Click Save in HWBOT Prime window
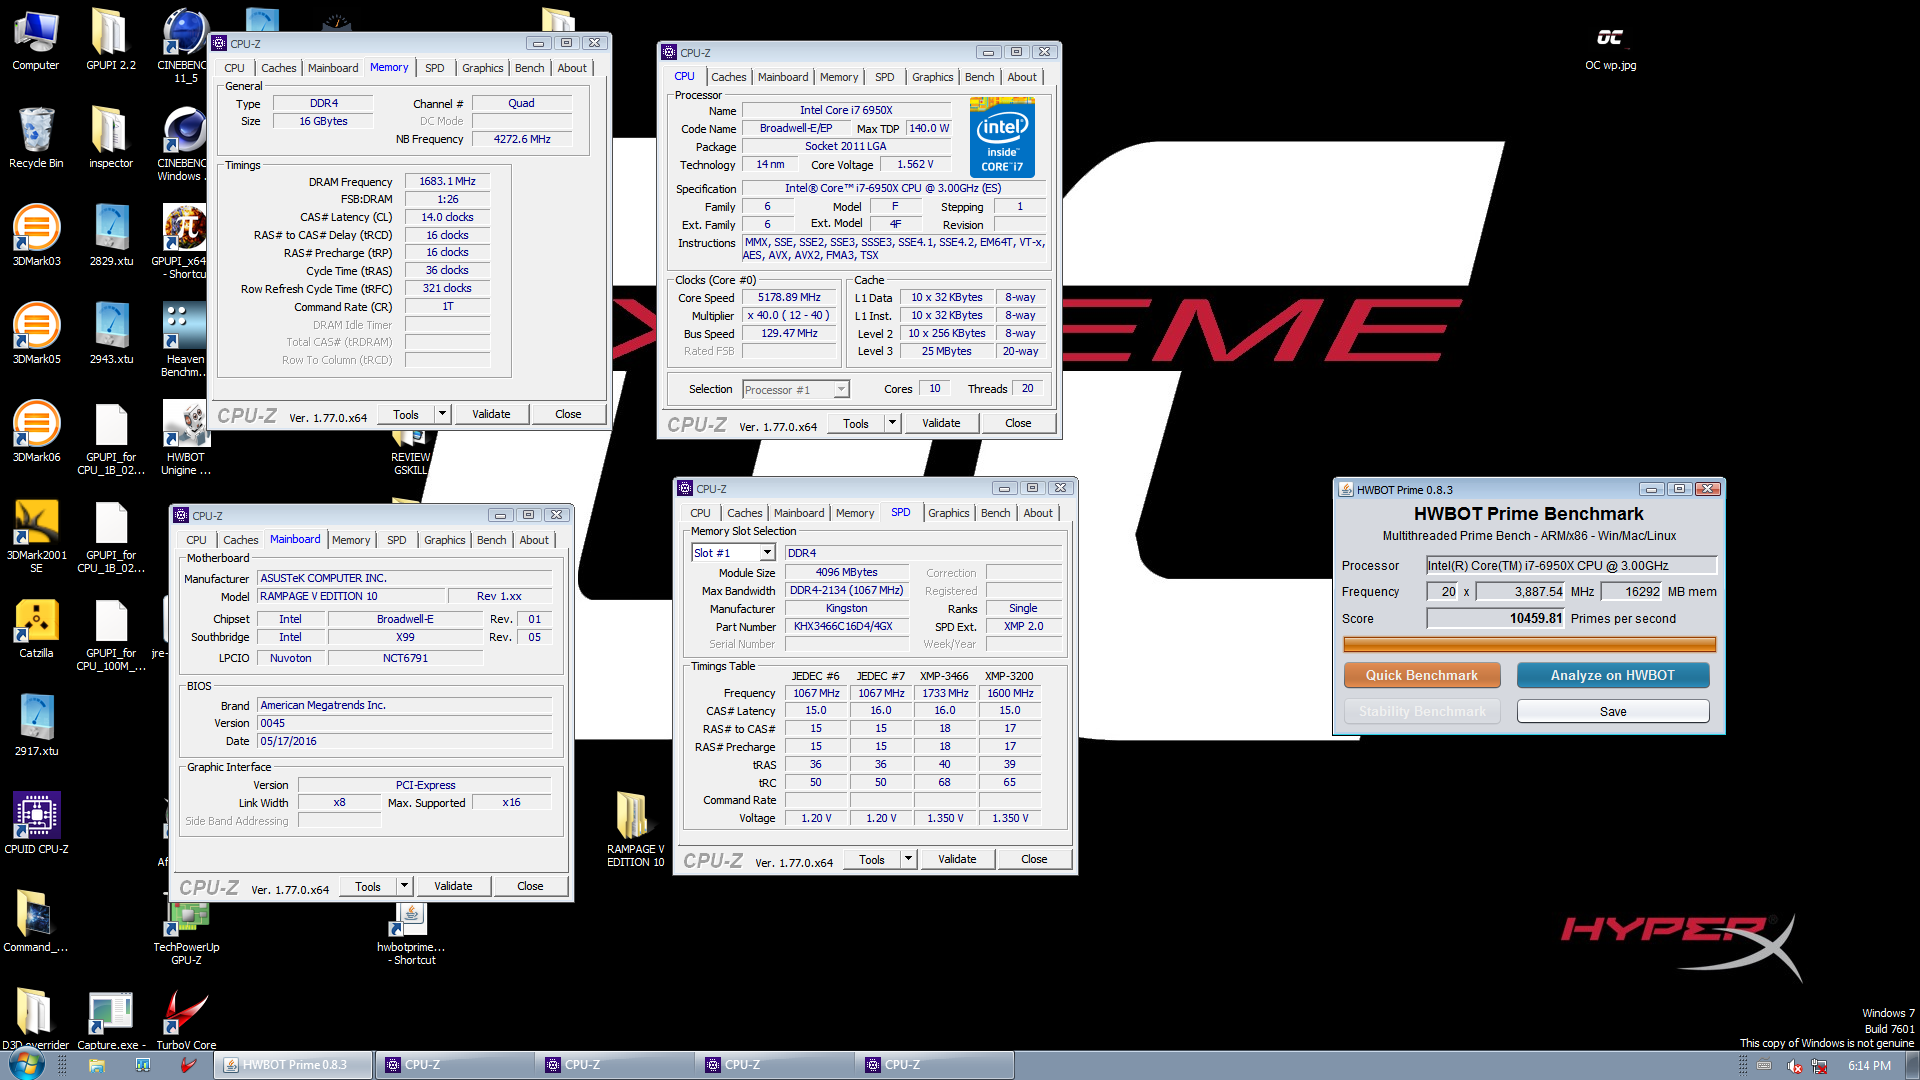1920x1080 pixels. 1612,711
